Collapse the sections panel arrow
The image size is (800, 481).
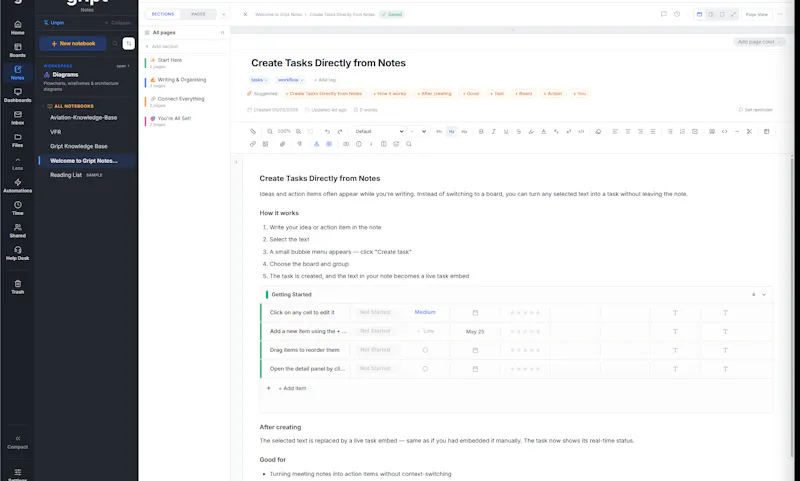point(223,14)
